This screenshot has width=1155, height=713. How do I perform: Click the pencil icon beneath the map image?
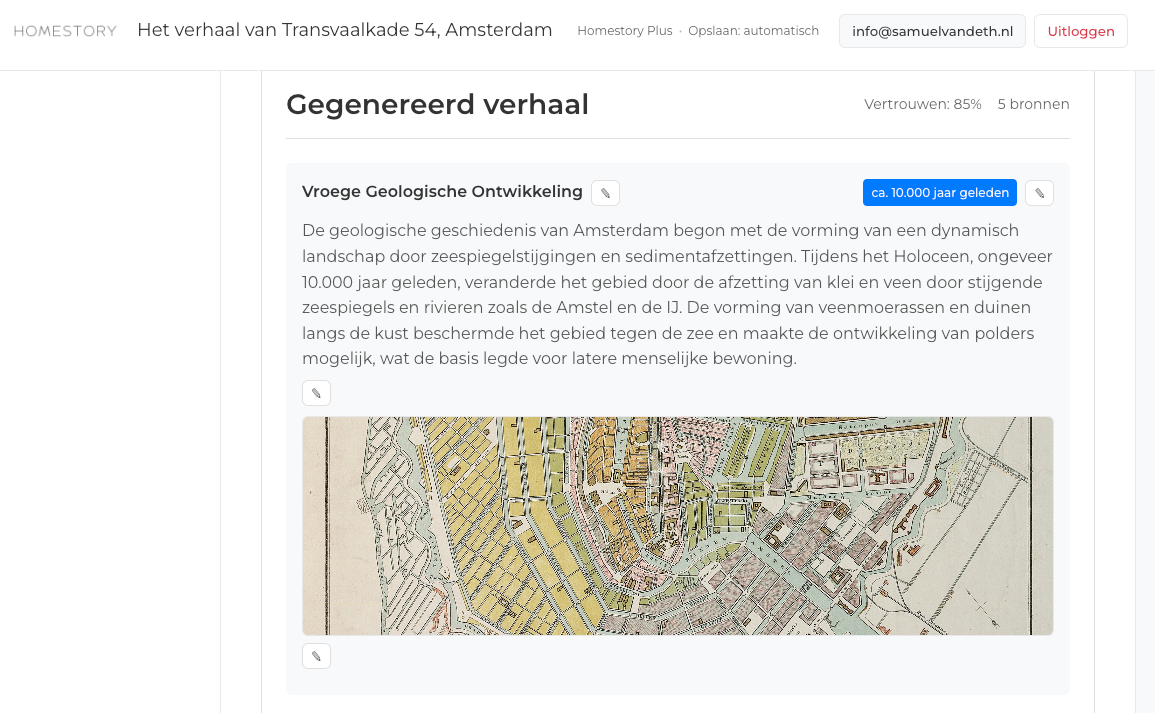316,656
